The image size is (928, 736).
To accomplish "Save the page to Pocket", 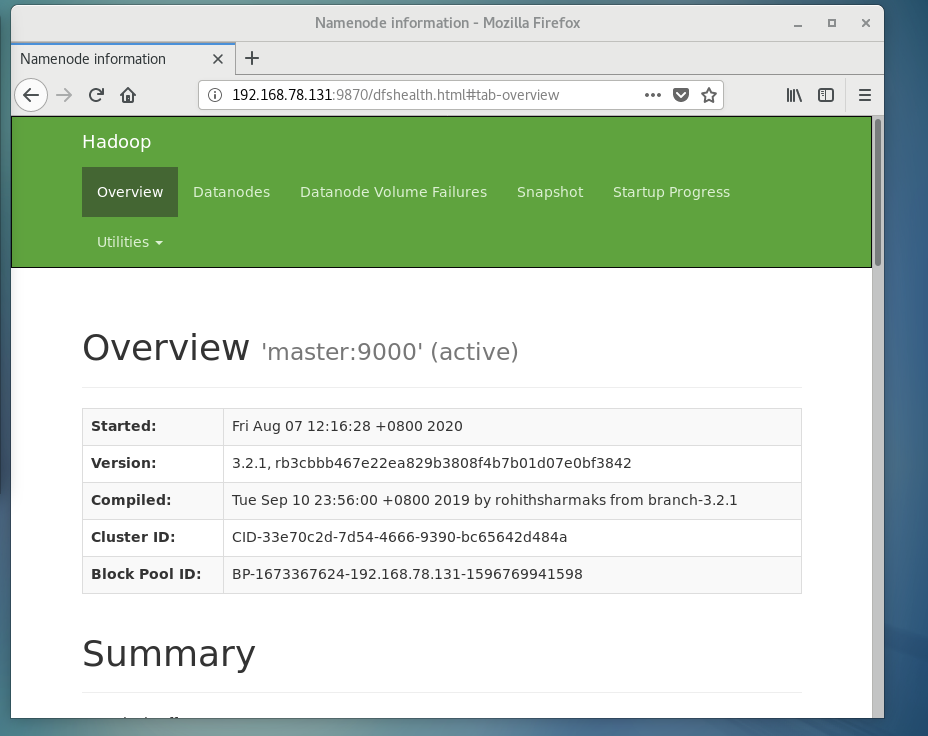I will click(x=681, y=95).
